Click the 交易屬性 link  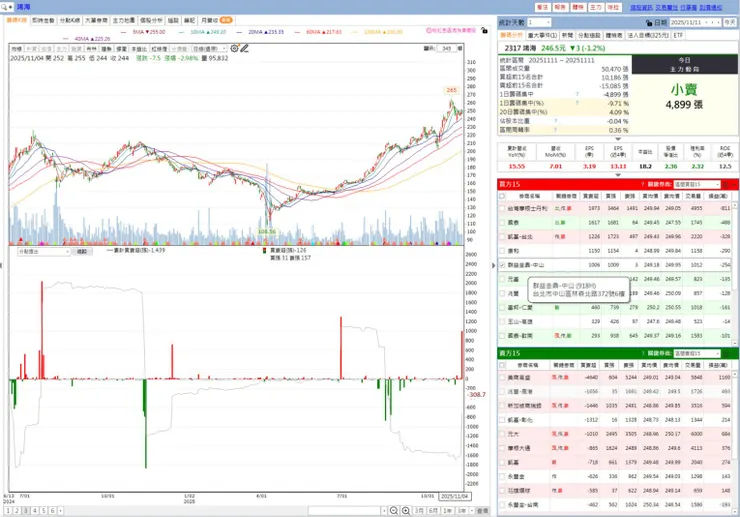pos(666,8)
